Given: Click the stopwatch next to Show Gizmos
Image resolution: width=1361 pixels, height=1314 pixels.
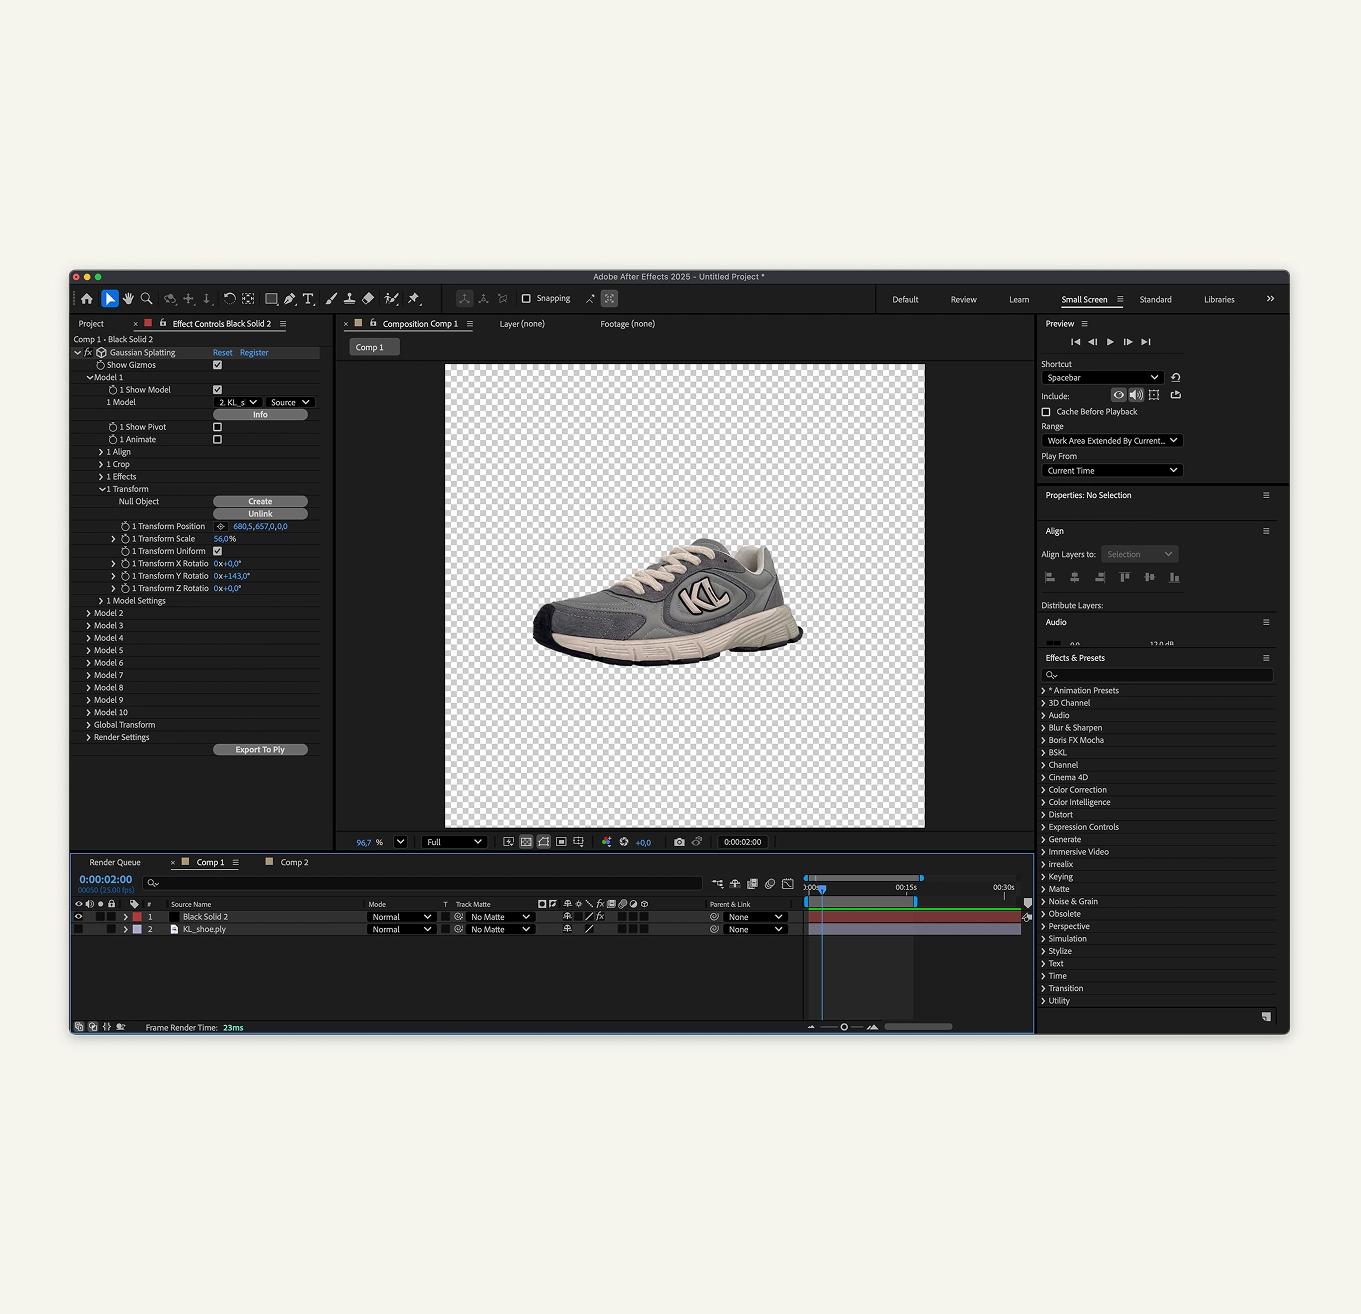Looking at the screenshot, I should pos(100,365).
